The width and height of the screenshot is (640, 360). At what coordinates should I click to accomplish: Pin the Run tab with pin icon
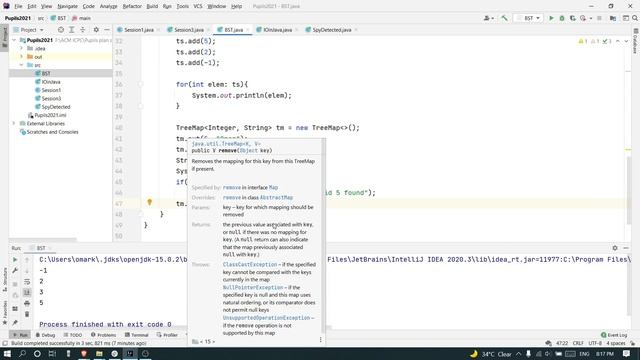[x=15, y=322]
